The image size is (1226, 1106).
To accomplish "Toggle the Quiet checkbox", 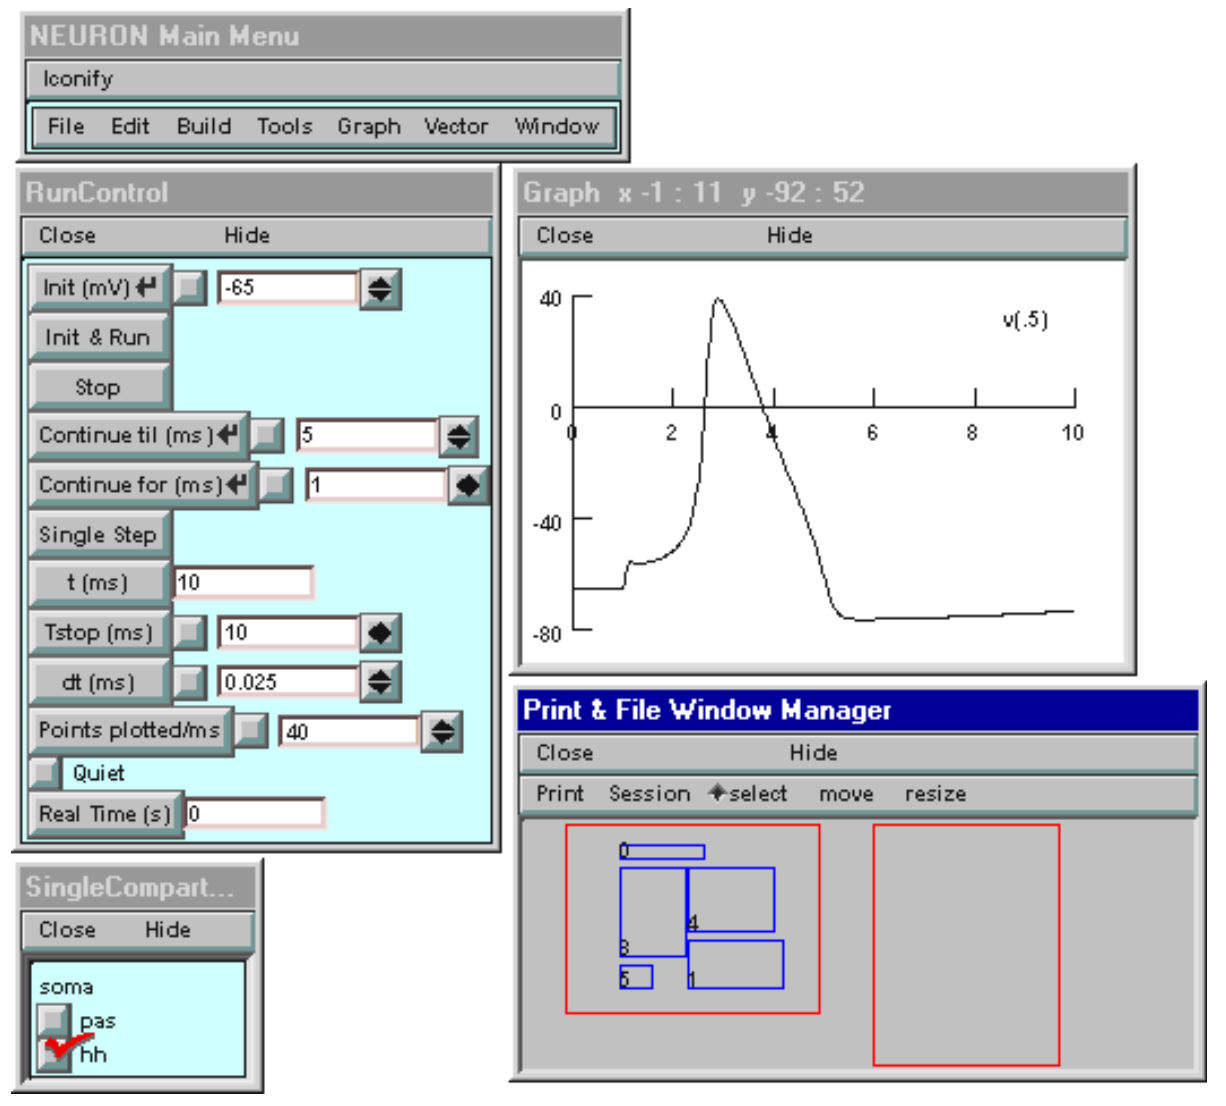I will (45, 773).
